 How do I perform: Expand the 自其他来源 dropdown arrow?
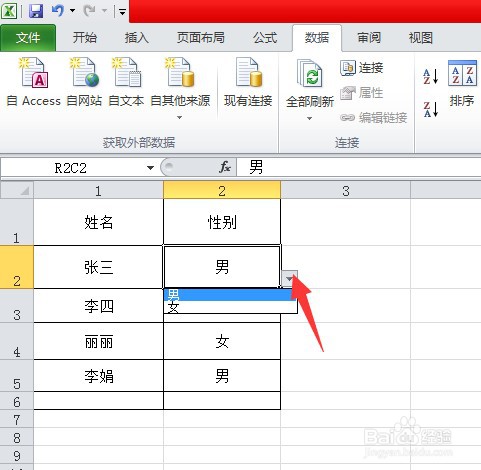[x=179, y=117]
